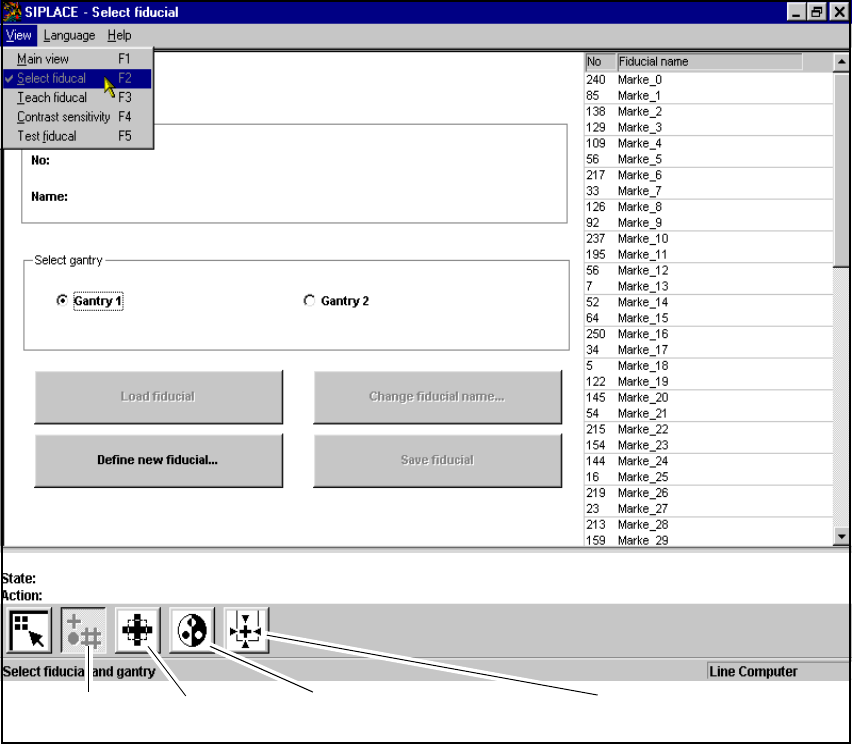852x744 pixels.
Task: Click the SIPLACE title bar application icon
Action: pyautogui.click(x=11, y=11)
